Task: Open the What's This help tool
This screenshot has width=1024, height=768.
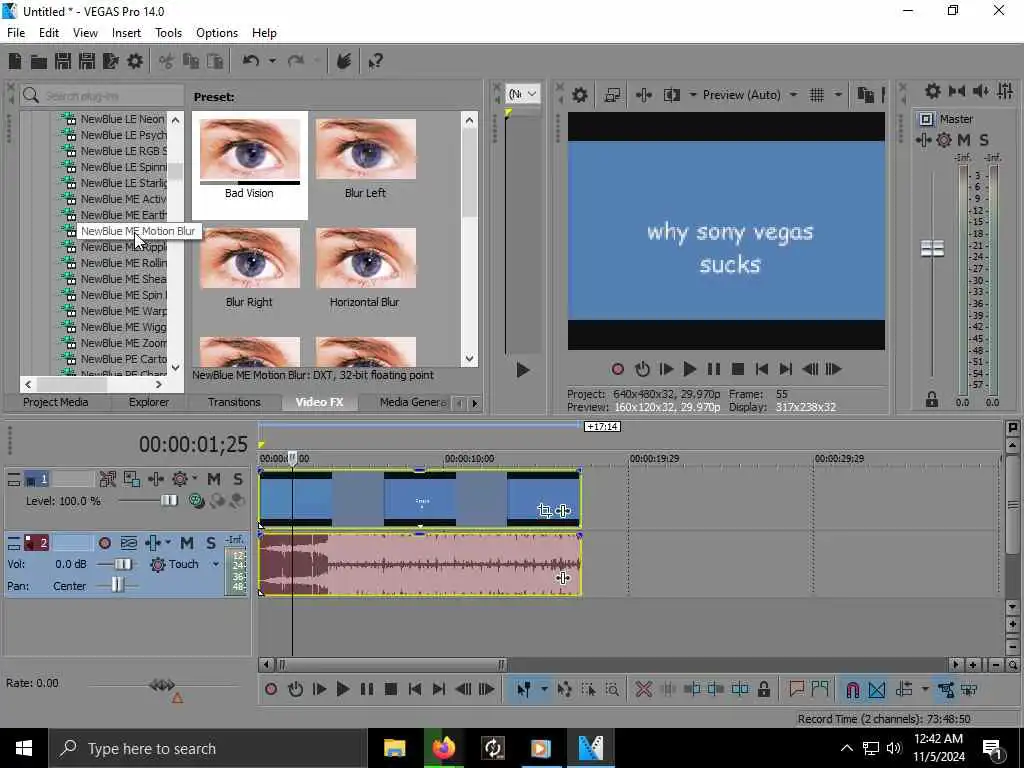Action: (376, 61)
